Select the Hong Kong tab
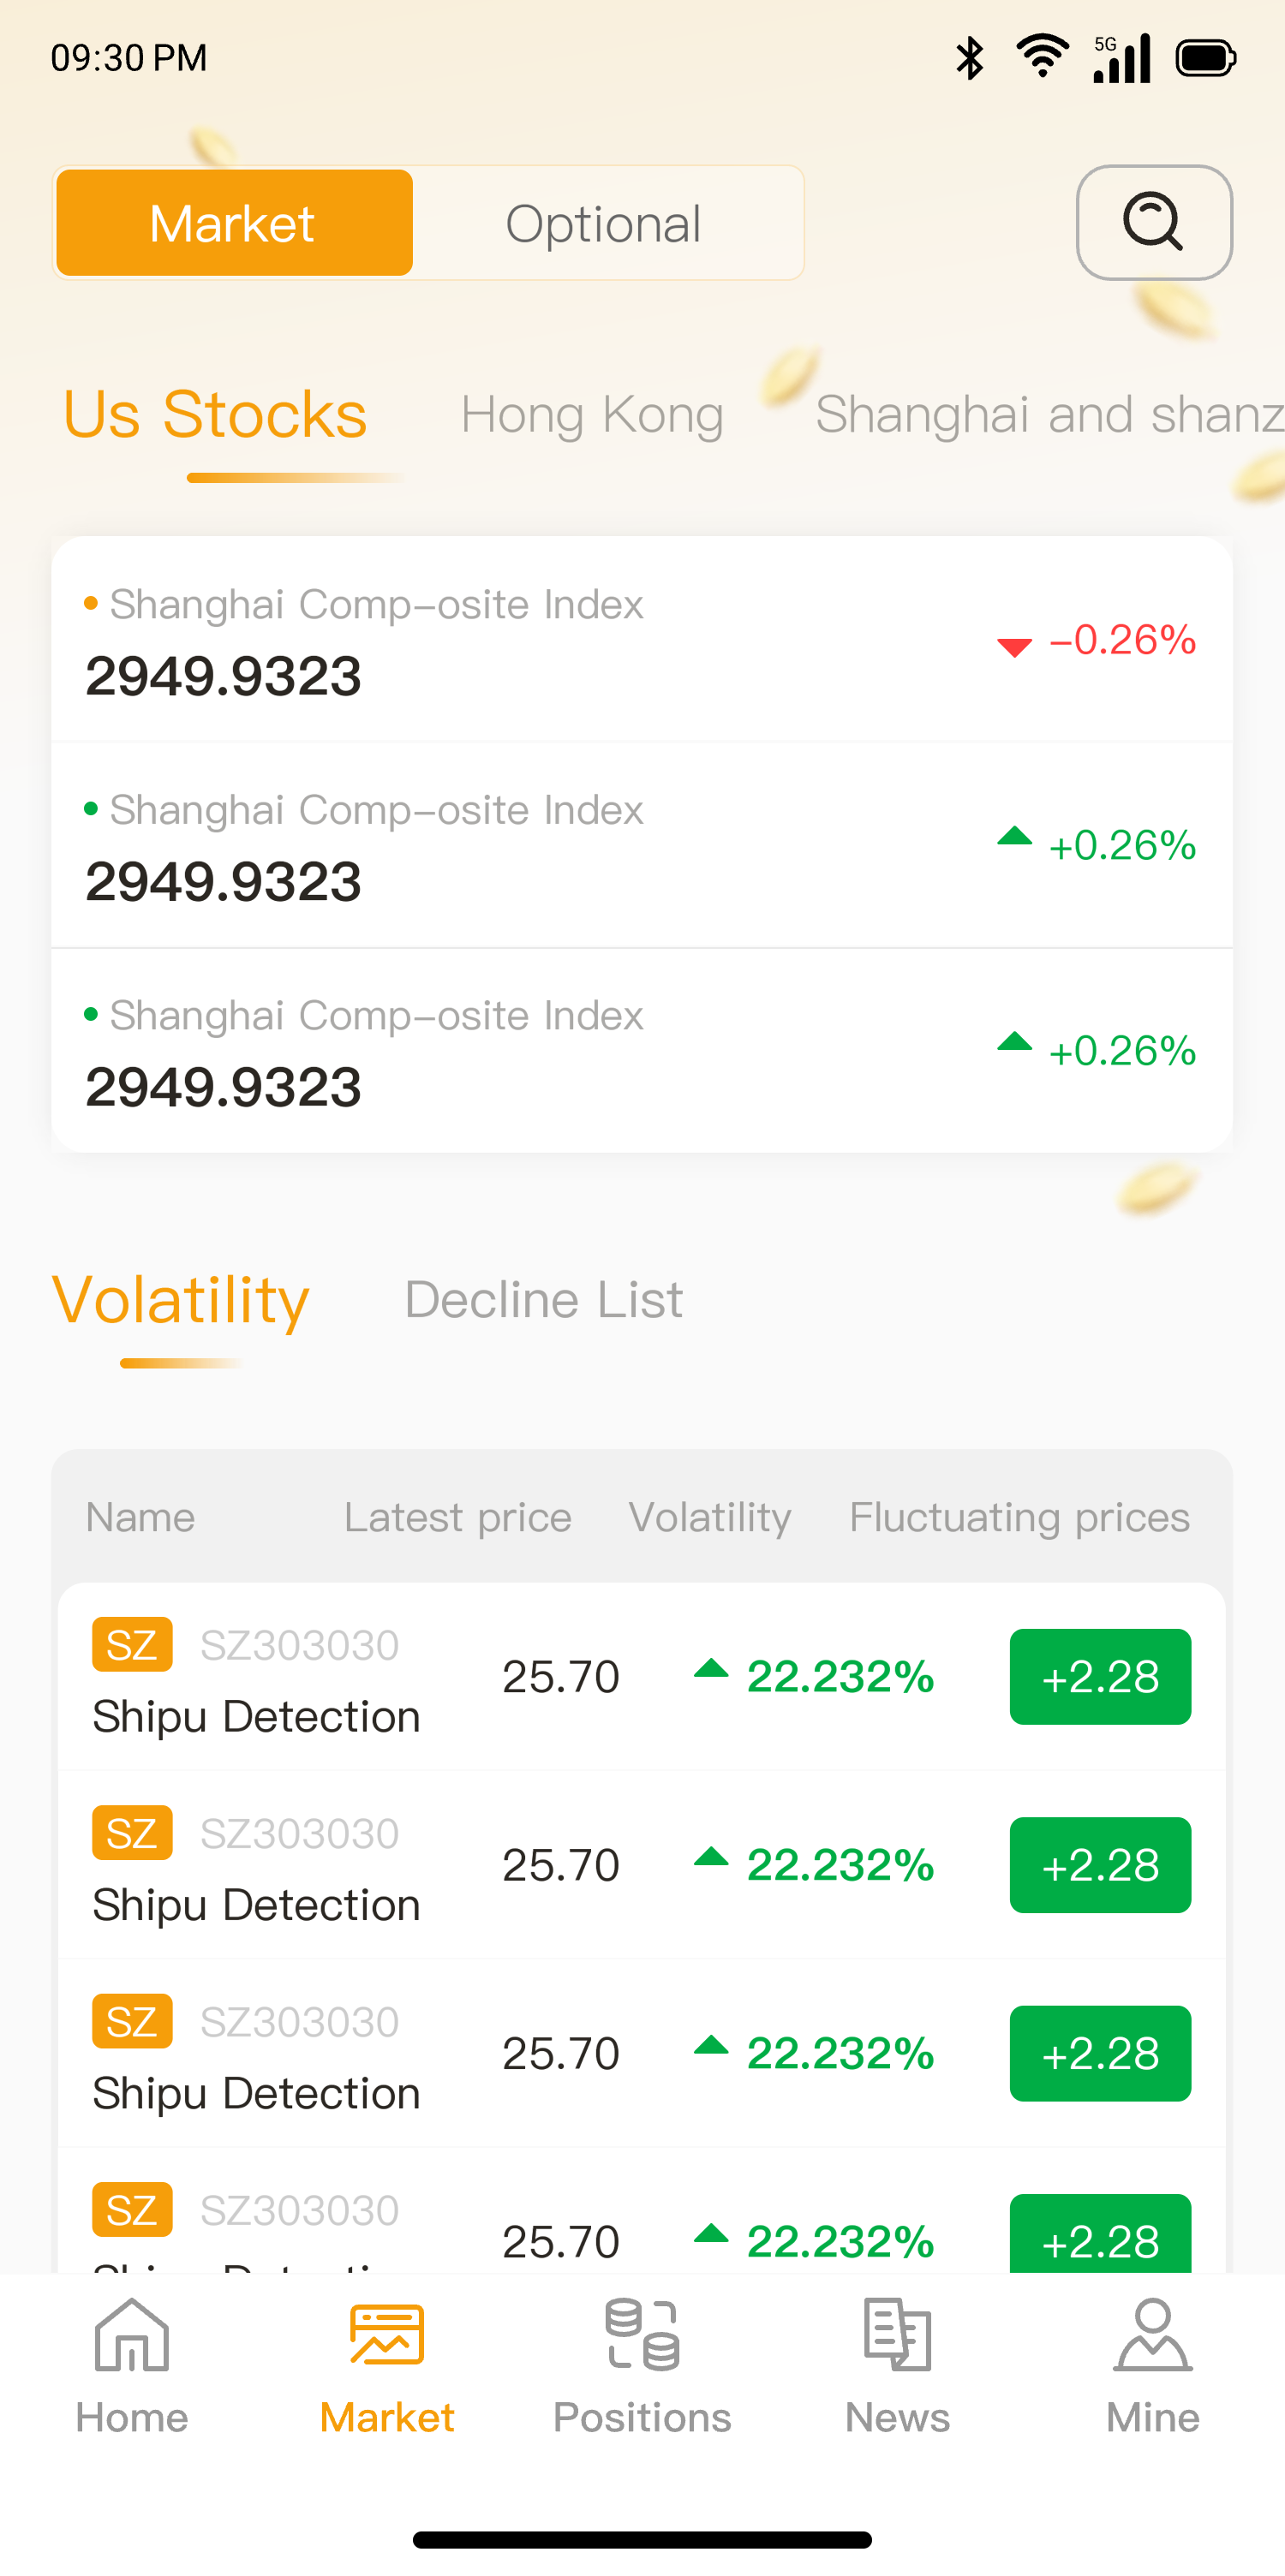The width and height of the screenshot is (1285, 2576). [592, 415]
